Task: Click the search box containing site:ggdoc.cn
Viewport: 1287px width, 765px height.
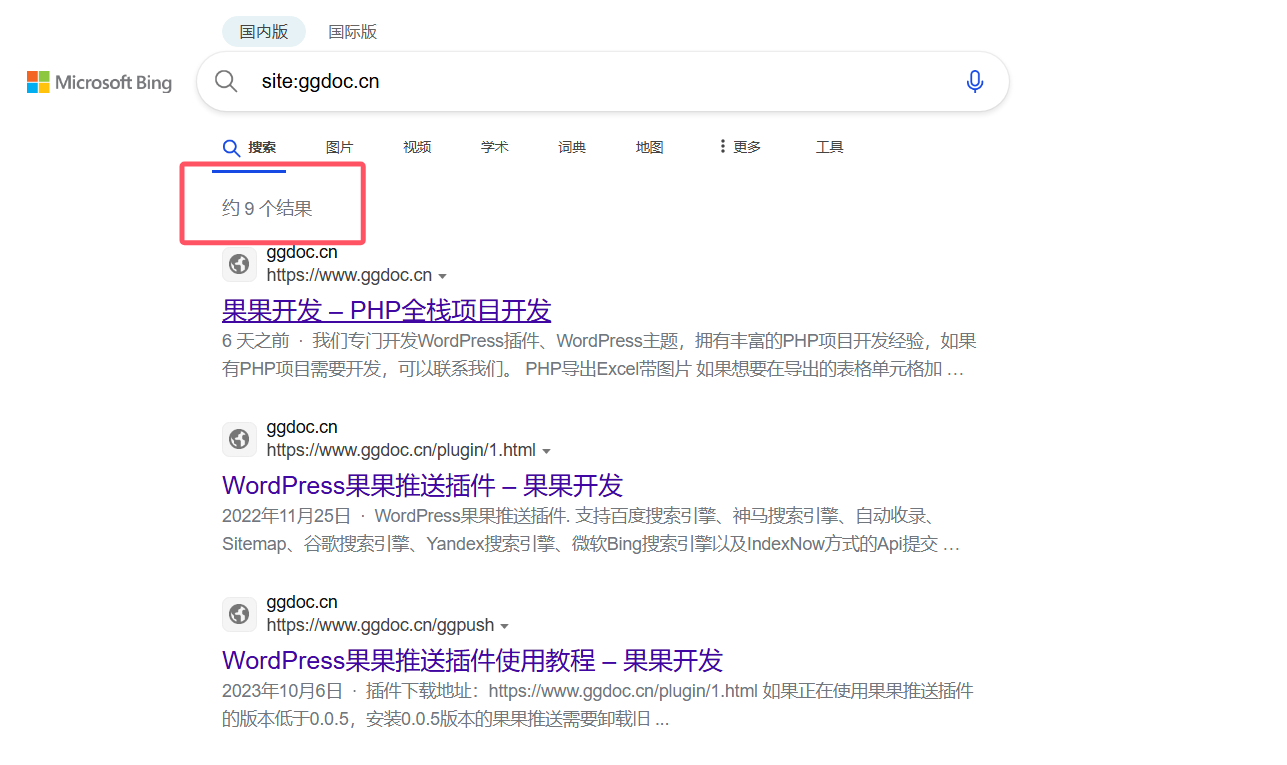Action: [603, 82]
